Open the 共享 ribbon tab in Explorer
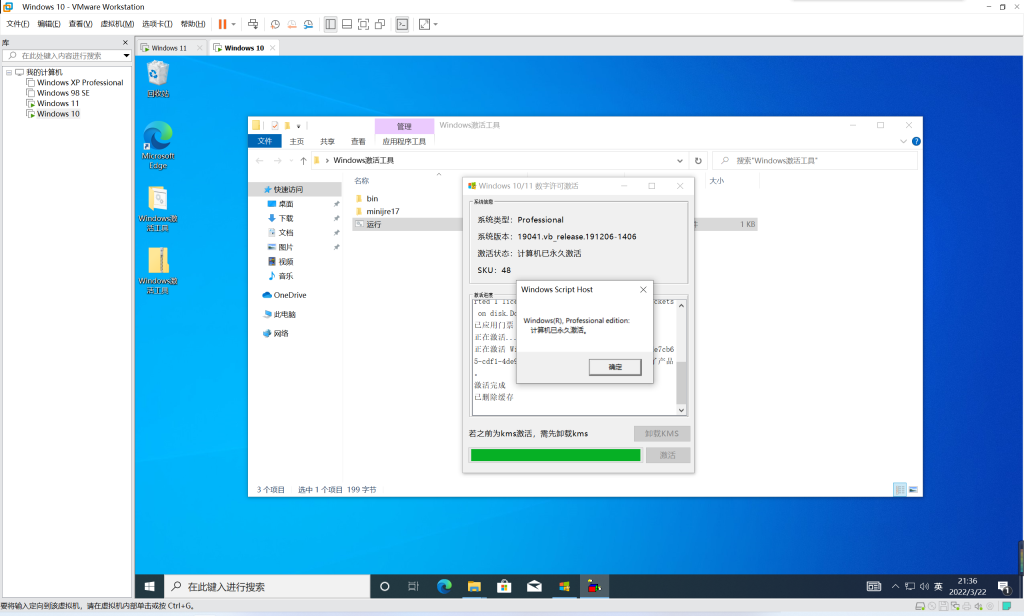Viewport: 1024px width, 616px height. click(327, 141)
